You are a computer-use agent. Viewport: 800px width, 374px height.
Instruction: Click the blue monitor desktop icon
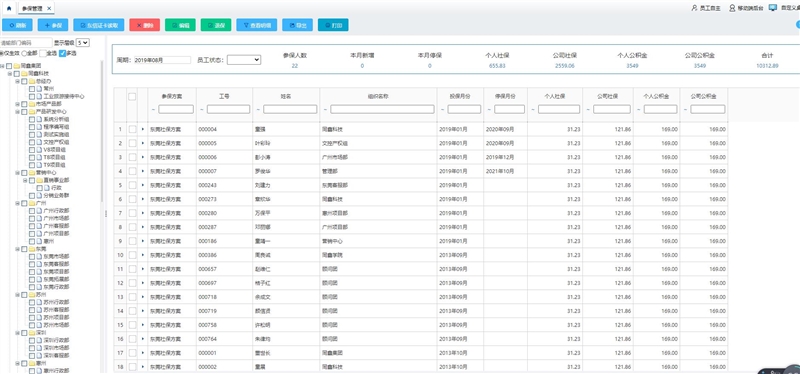(773, 8)
